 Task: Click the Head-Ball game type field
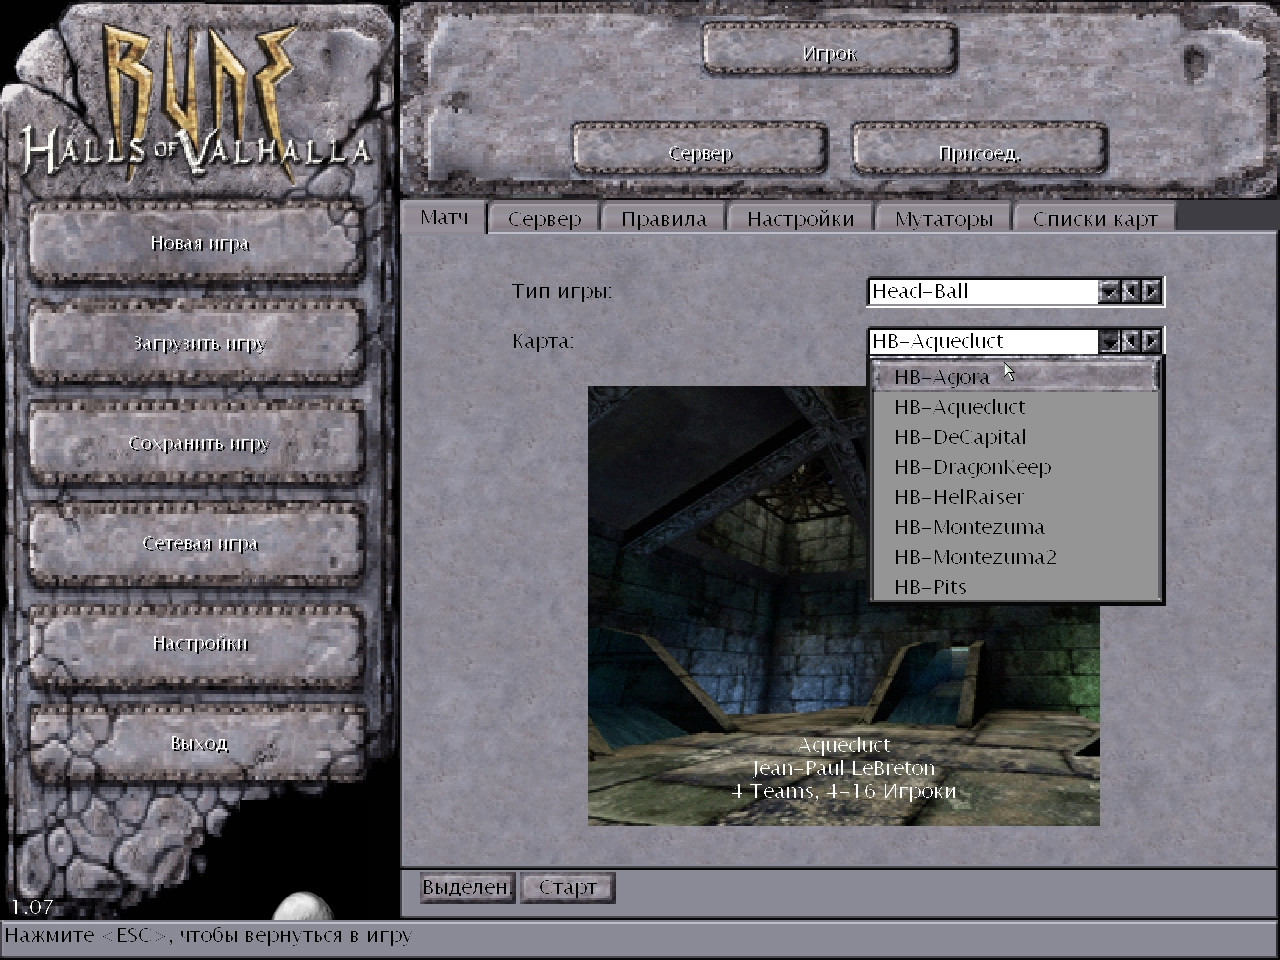coord(983,291)
